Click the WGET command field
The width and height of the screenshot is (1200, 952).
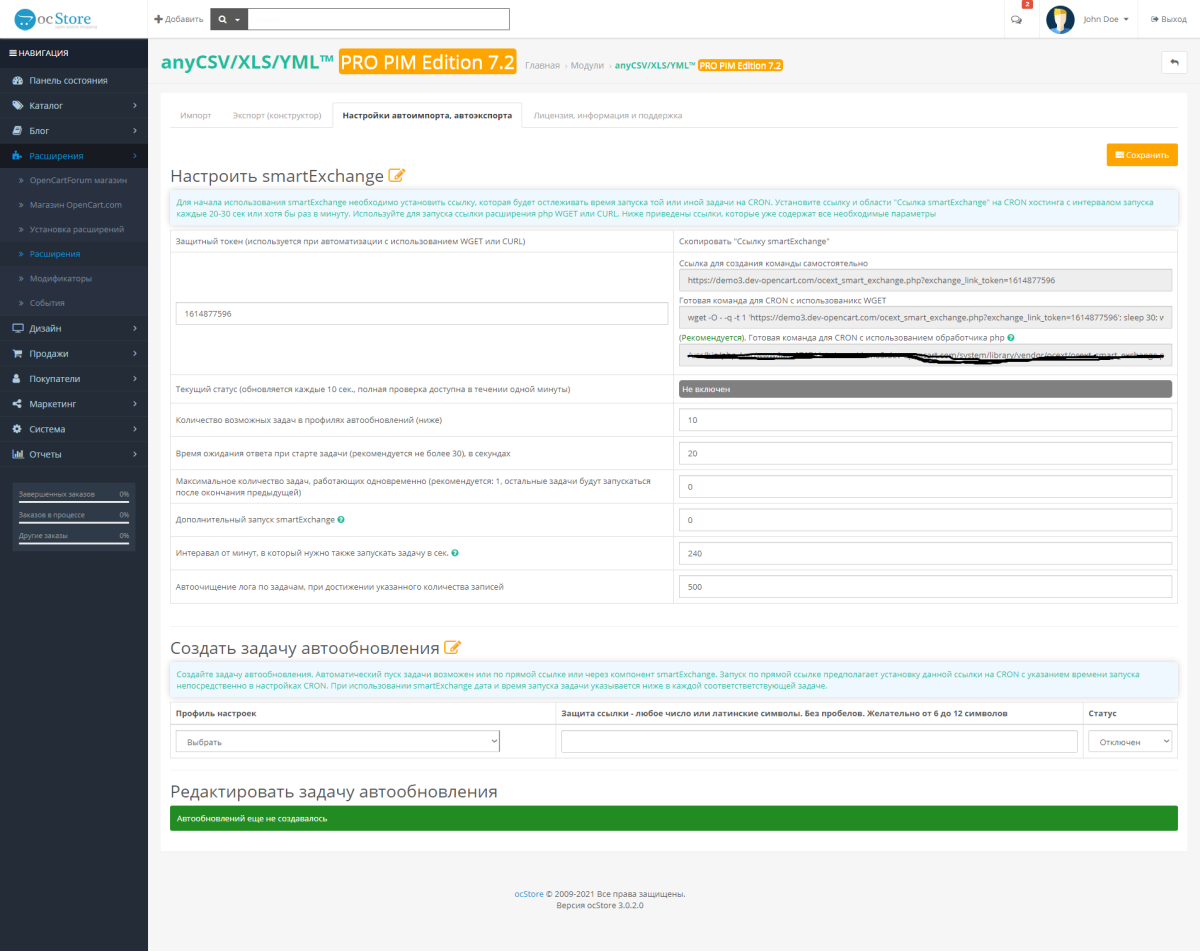tap(925, 318)
